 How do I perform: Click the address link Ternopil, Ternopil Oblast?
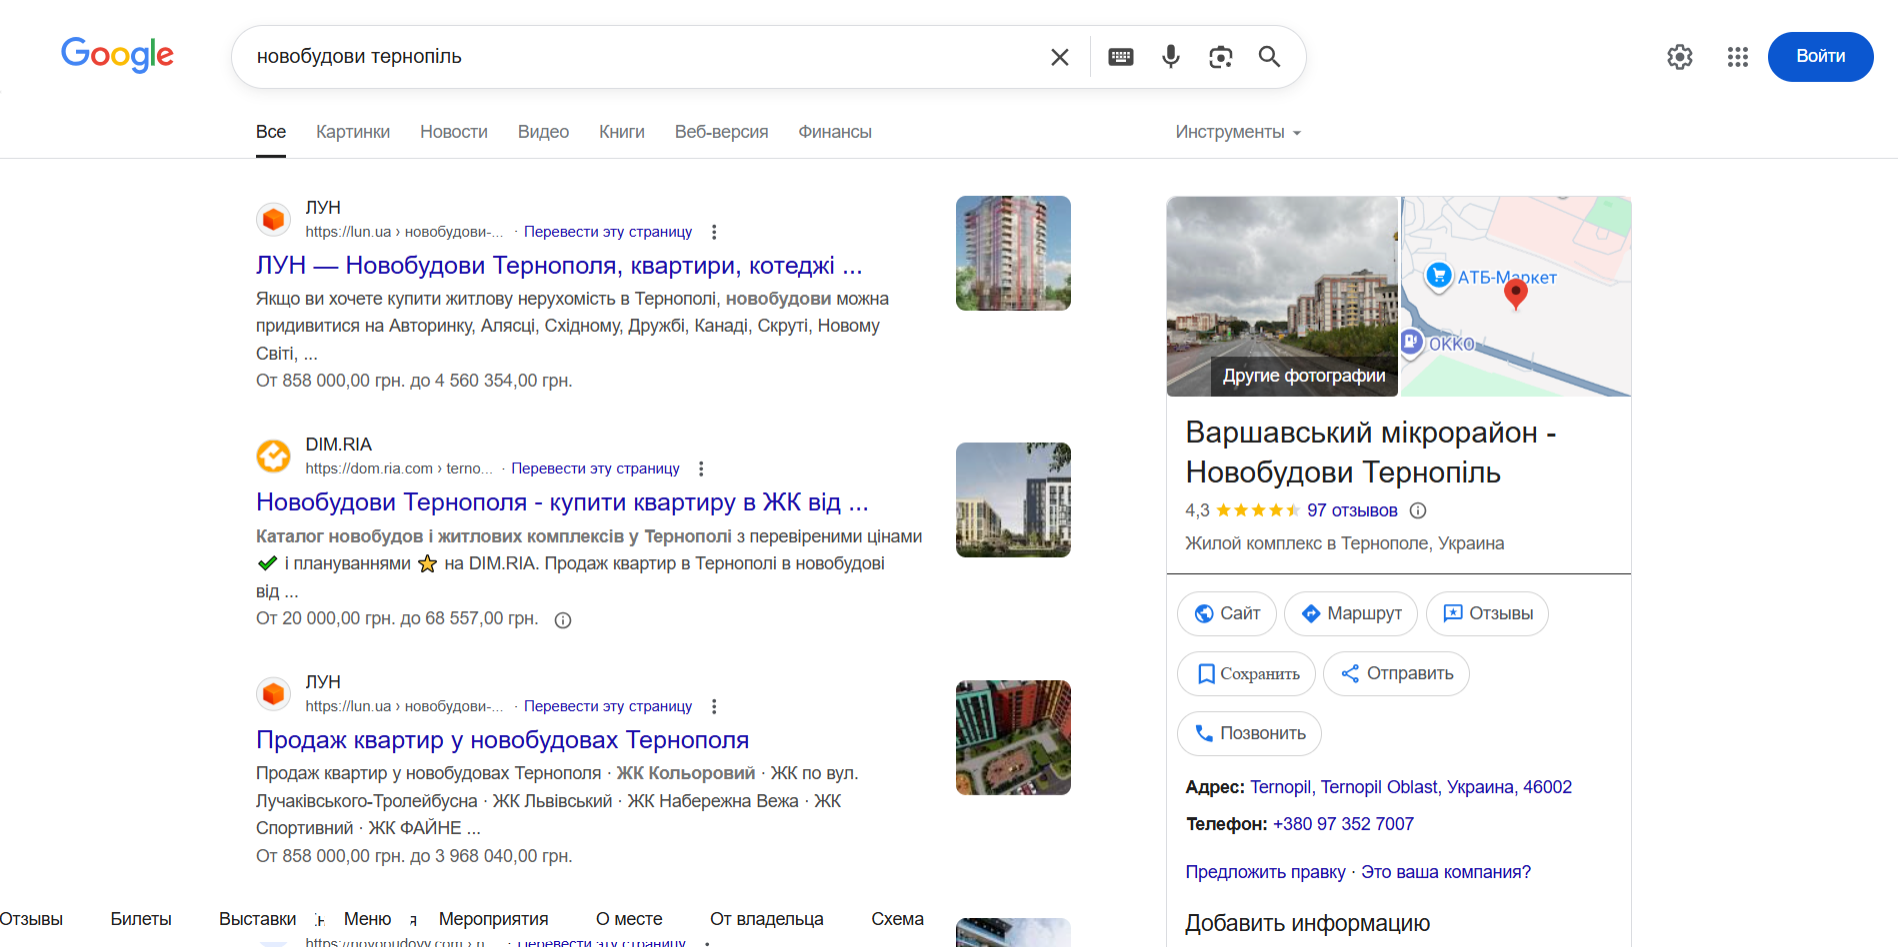tap(1411, 788)
